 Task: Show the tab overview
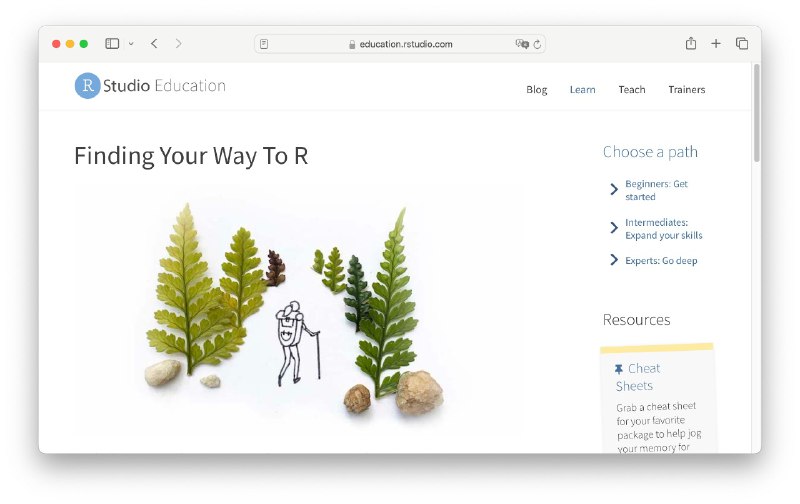pos(742,44)
